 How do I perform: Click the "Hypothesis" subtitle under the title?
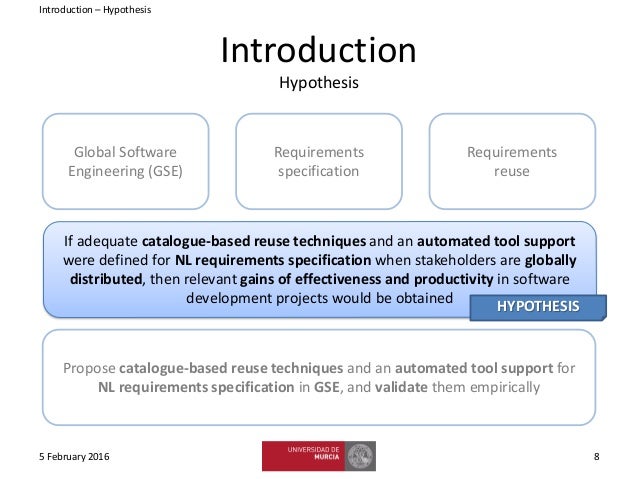pos(319,83)
